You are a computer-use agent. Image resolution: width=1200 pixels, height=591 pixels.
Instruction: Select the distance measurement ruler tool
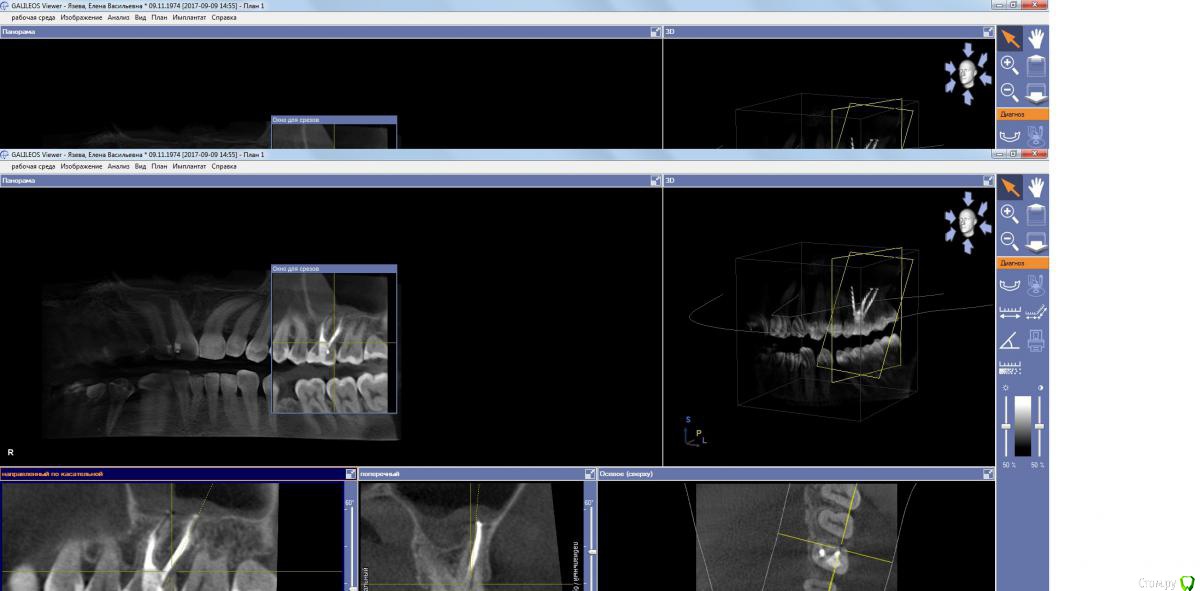coord(1010,313)
